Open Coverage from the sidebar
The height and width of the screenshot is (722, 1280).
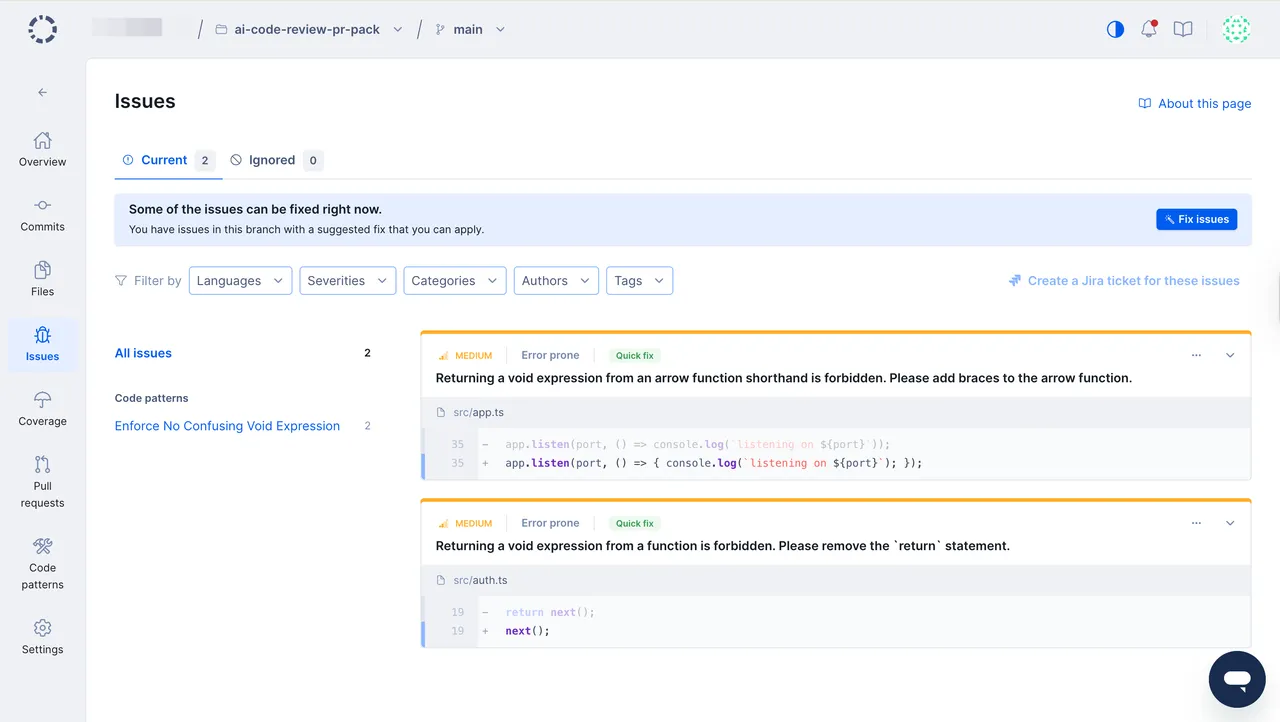tap(42, 409)
